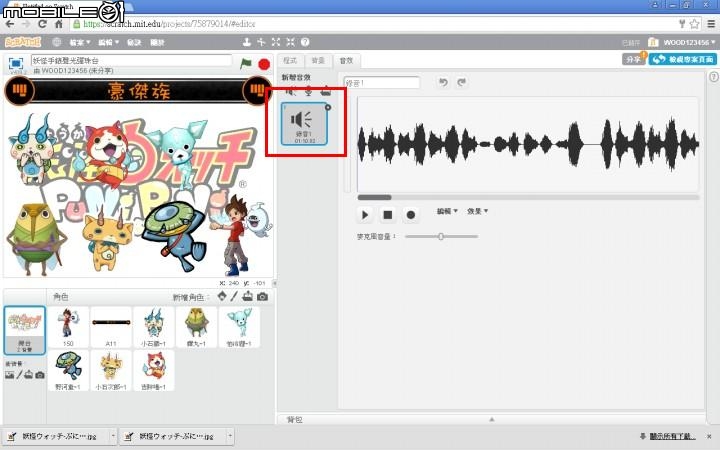Open second download item's arrow menu
This screenshot has height=450, width=720.
(230, 435)
